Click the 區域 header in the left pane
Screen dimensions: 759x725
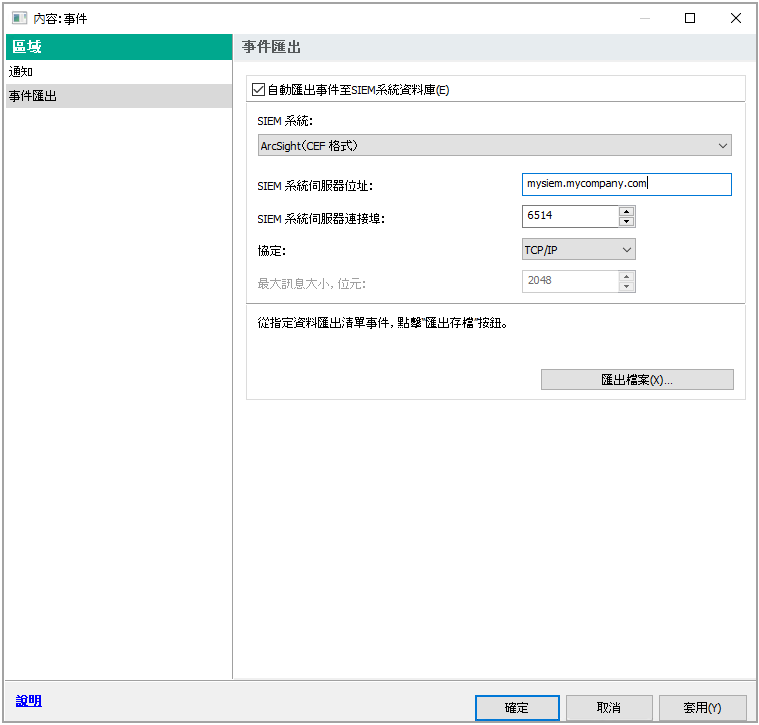[119, 47]
